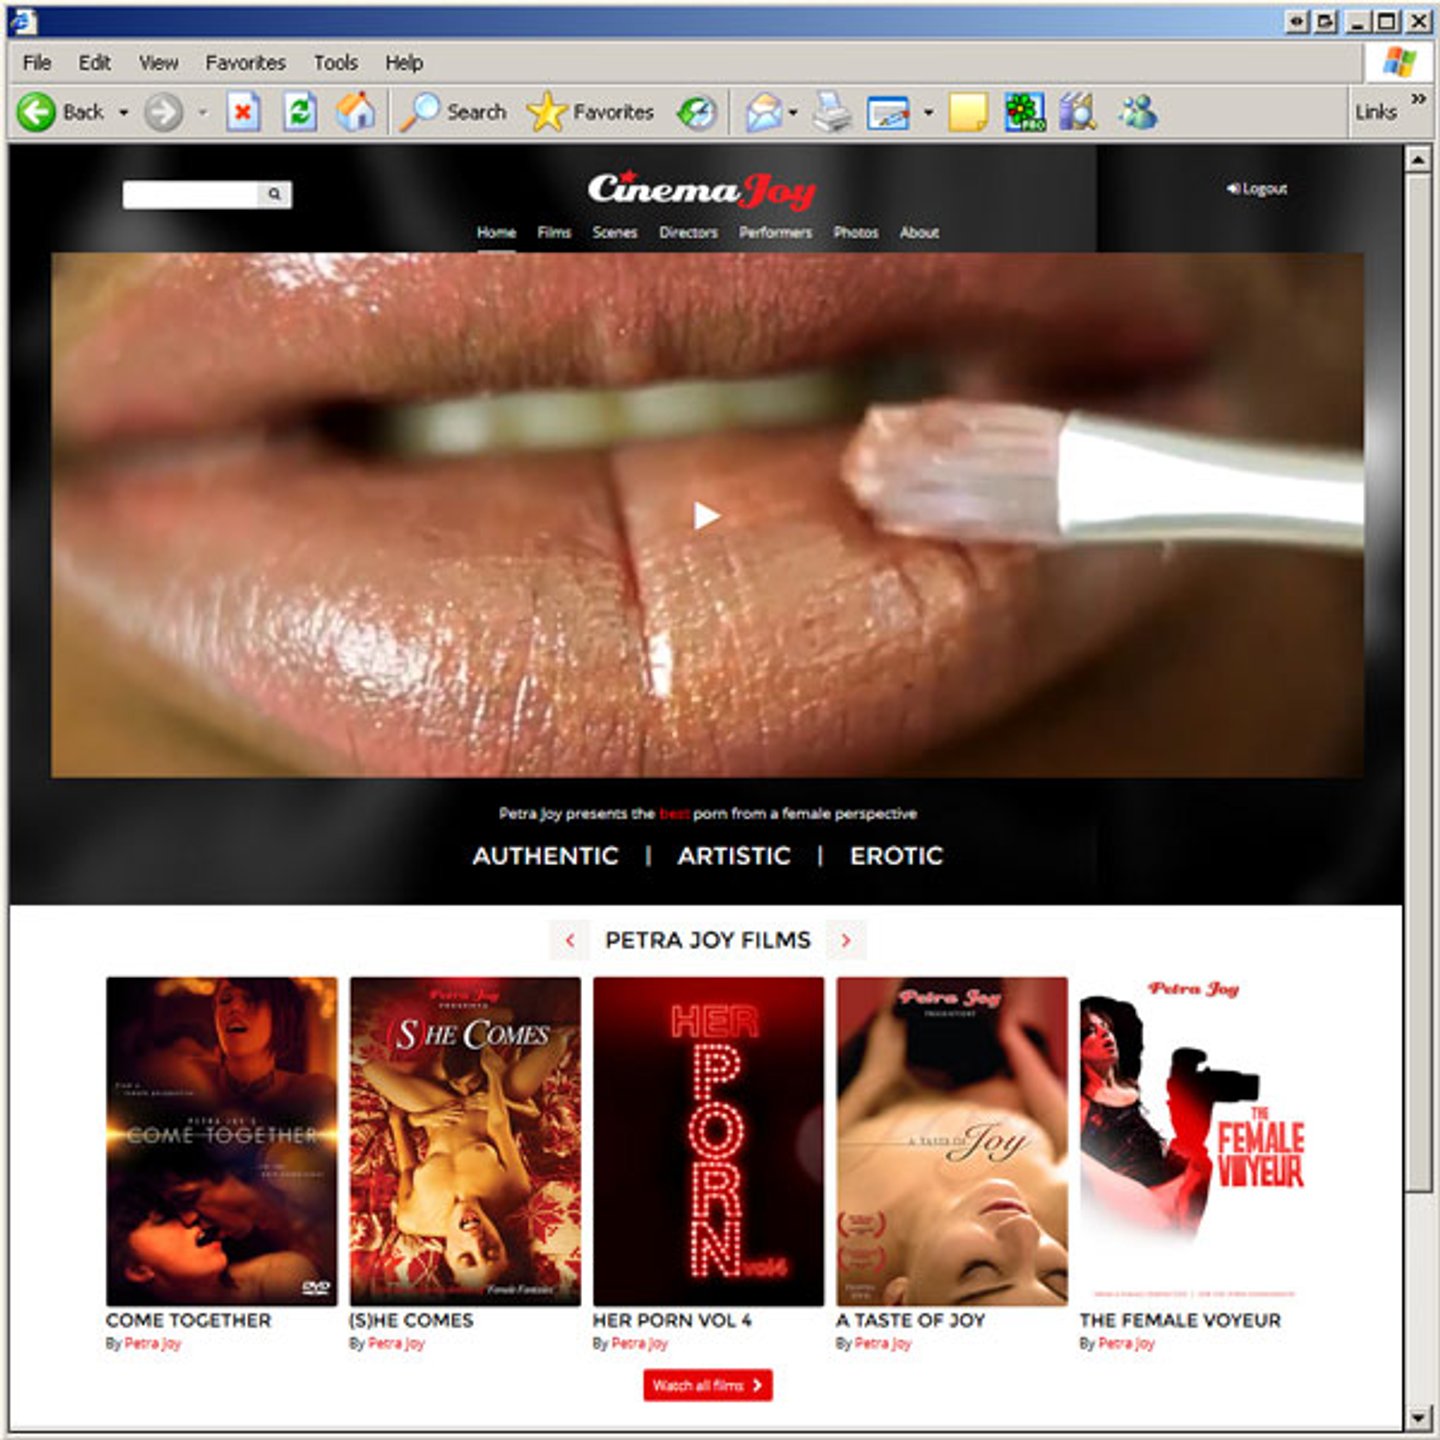This screenshot has width=1440, height=1440.
Task: Refresh the page with the Refresh icon
Action: pos(299,112)
